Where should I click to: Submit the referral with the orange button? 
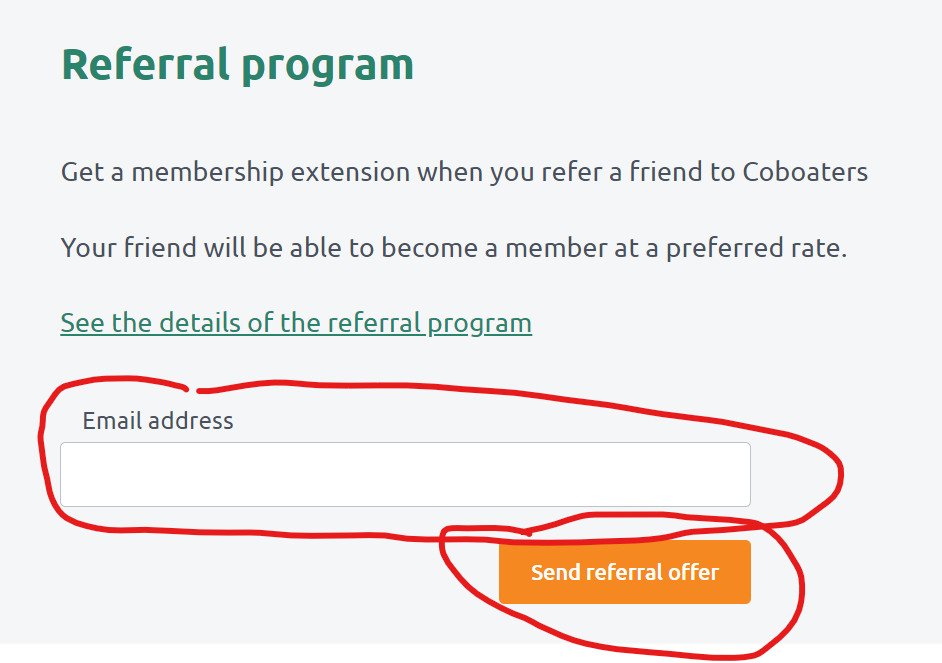coord(624,572)
